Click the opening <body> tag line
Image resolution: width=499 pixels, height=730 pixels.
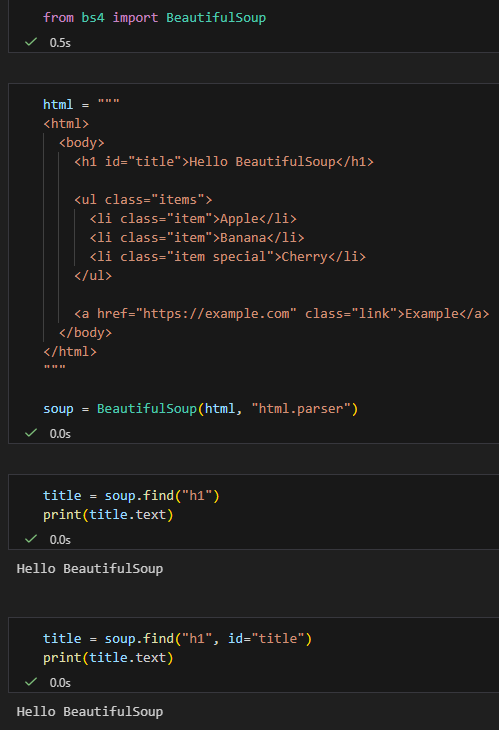(x=81, y=142)
